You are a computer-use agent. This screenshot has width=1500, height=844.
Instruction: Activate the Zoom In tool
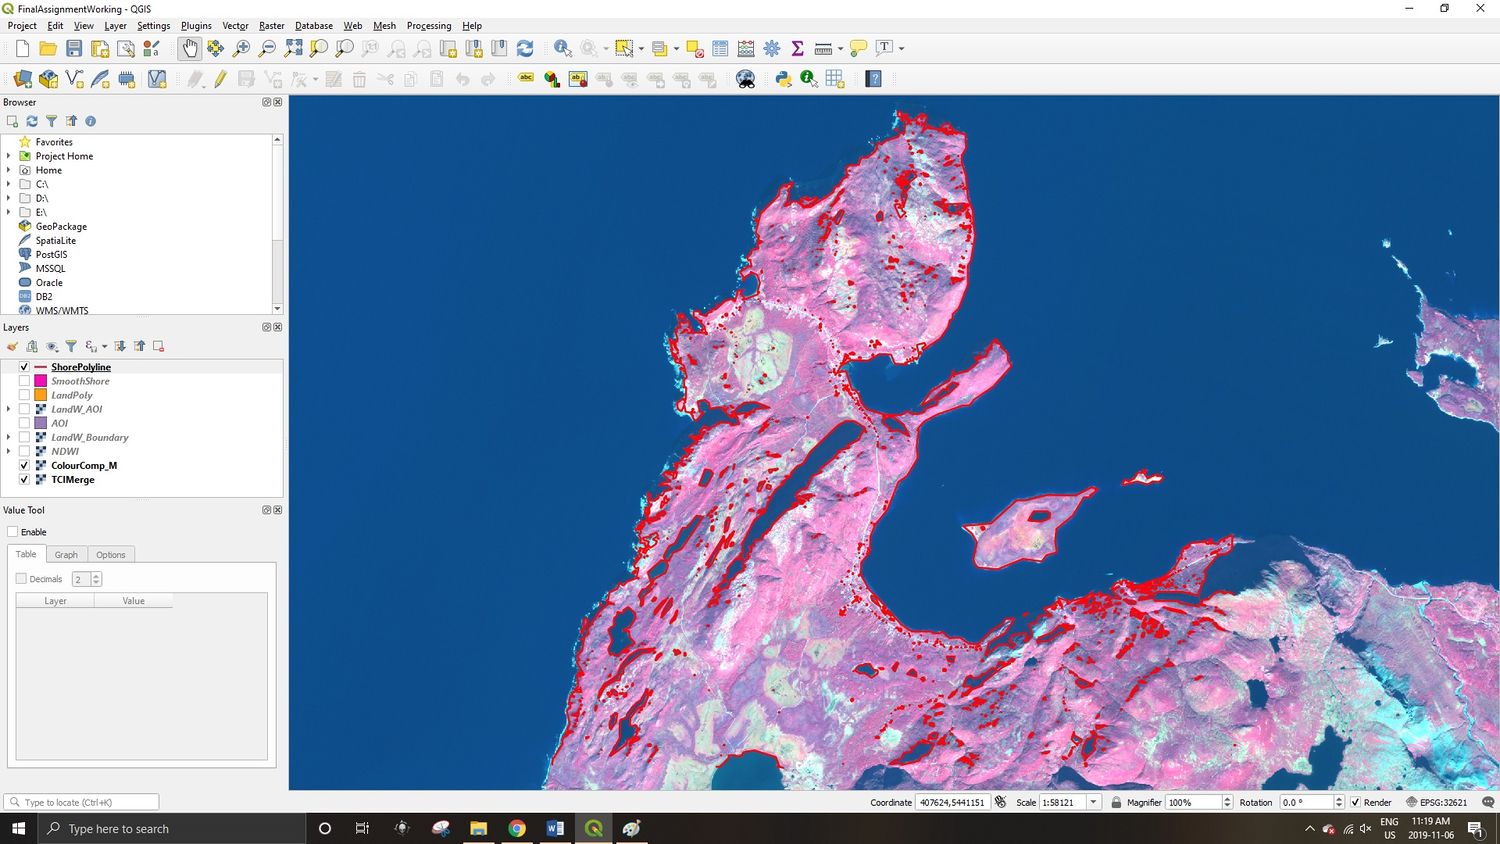click(x=240, y=47)
